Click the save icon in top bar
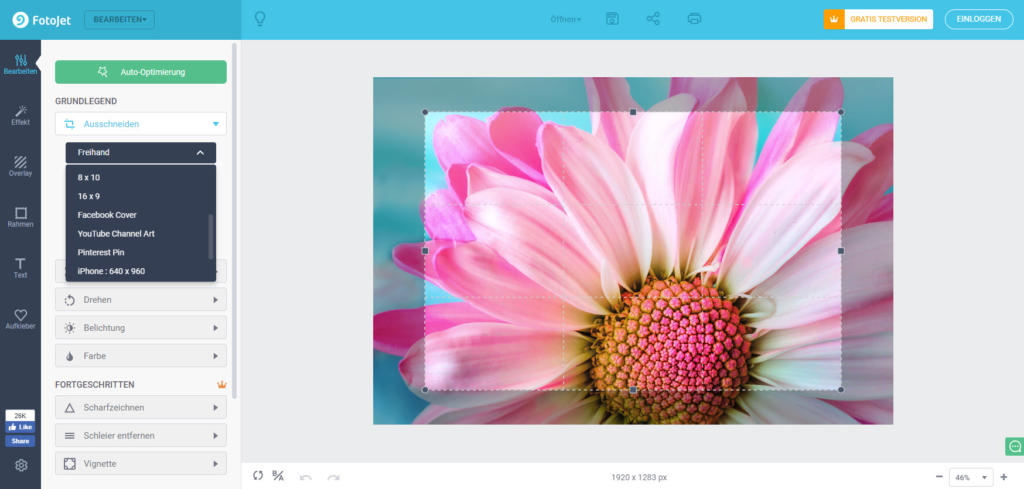 612,19
